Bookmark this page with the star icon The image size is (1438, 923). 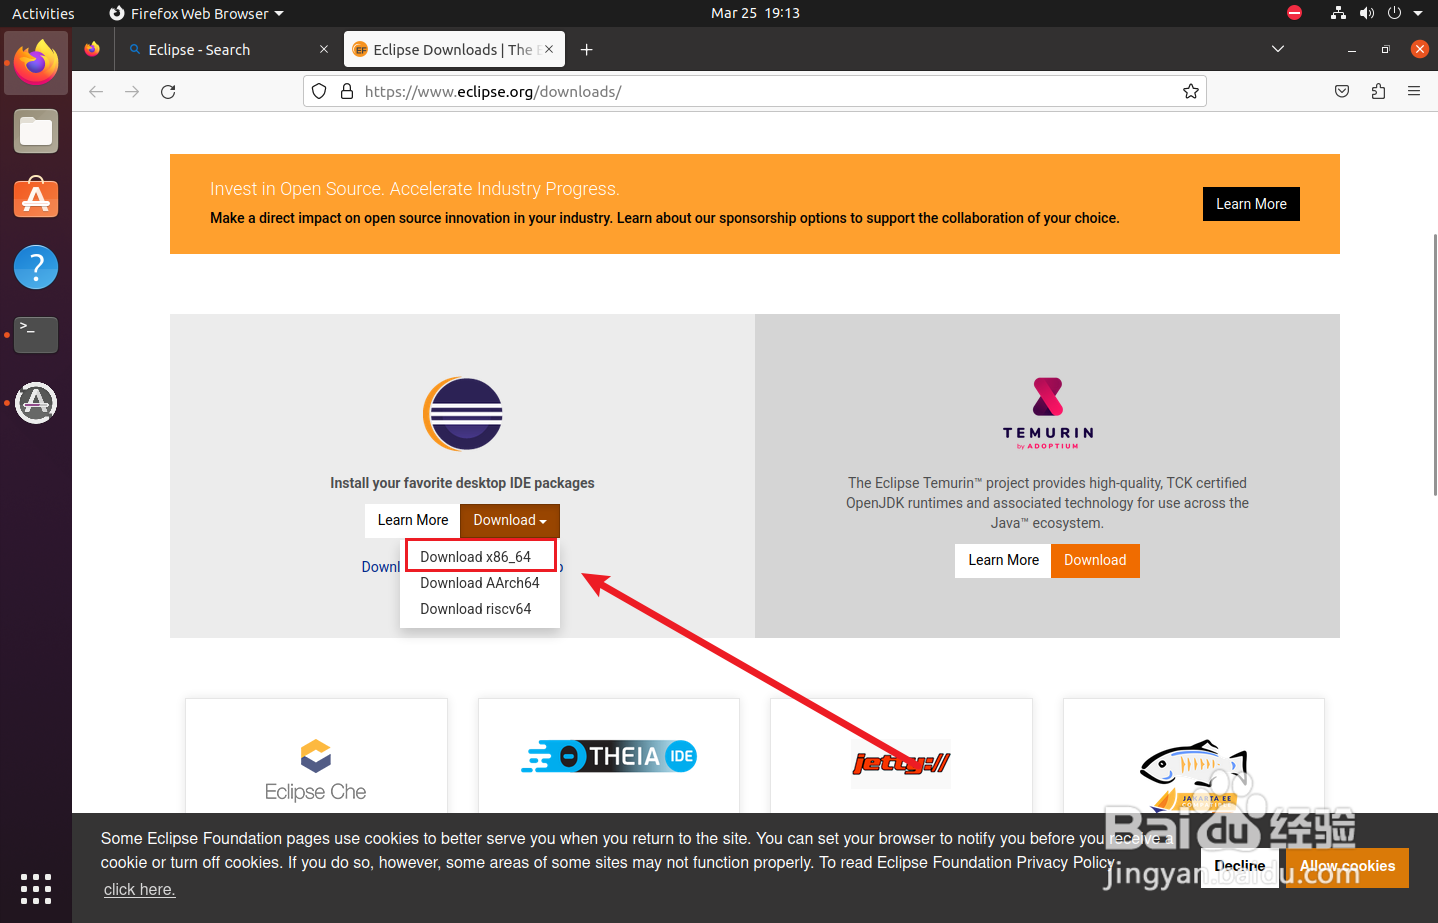(x=1191, y=92)
